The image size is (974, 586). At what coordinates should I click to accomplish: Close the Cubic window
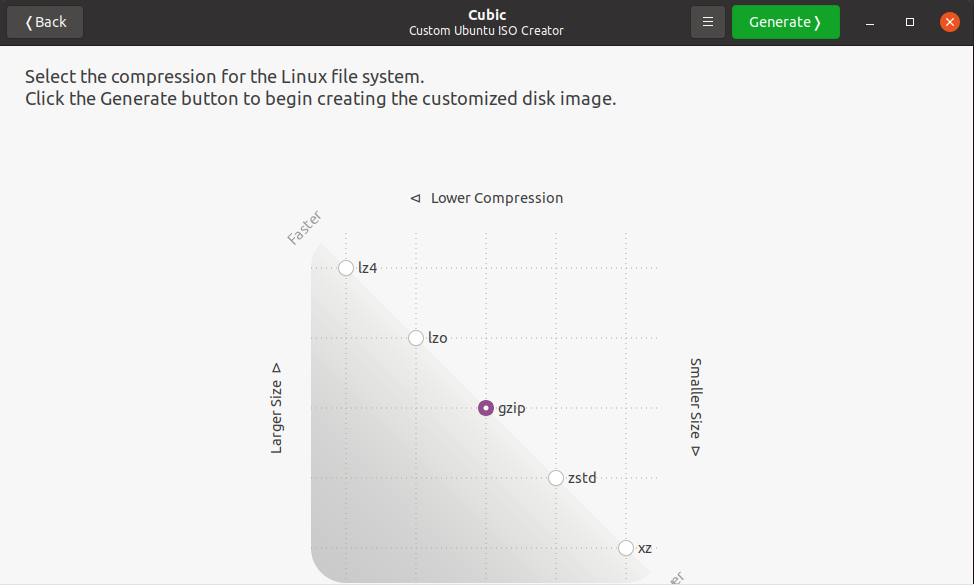point(949,22)
